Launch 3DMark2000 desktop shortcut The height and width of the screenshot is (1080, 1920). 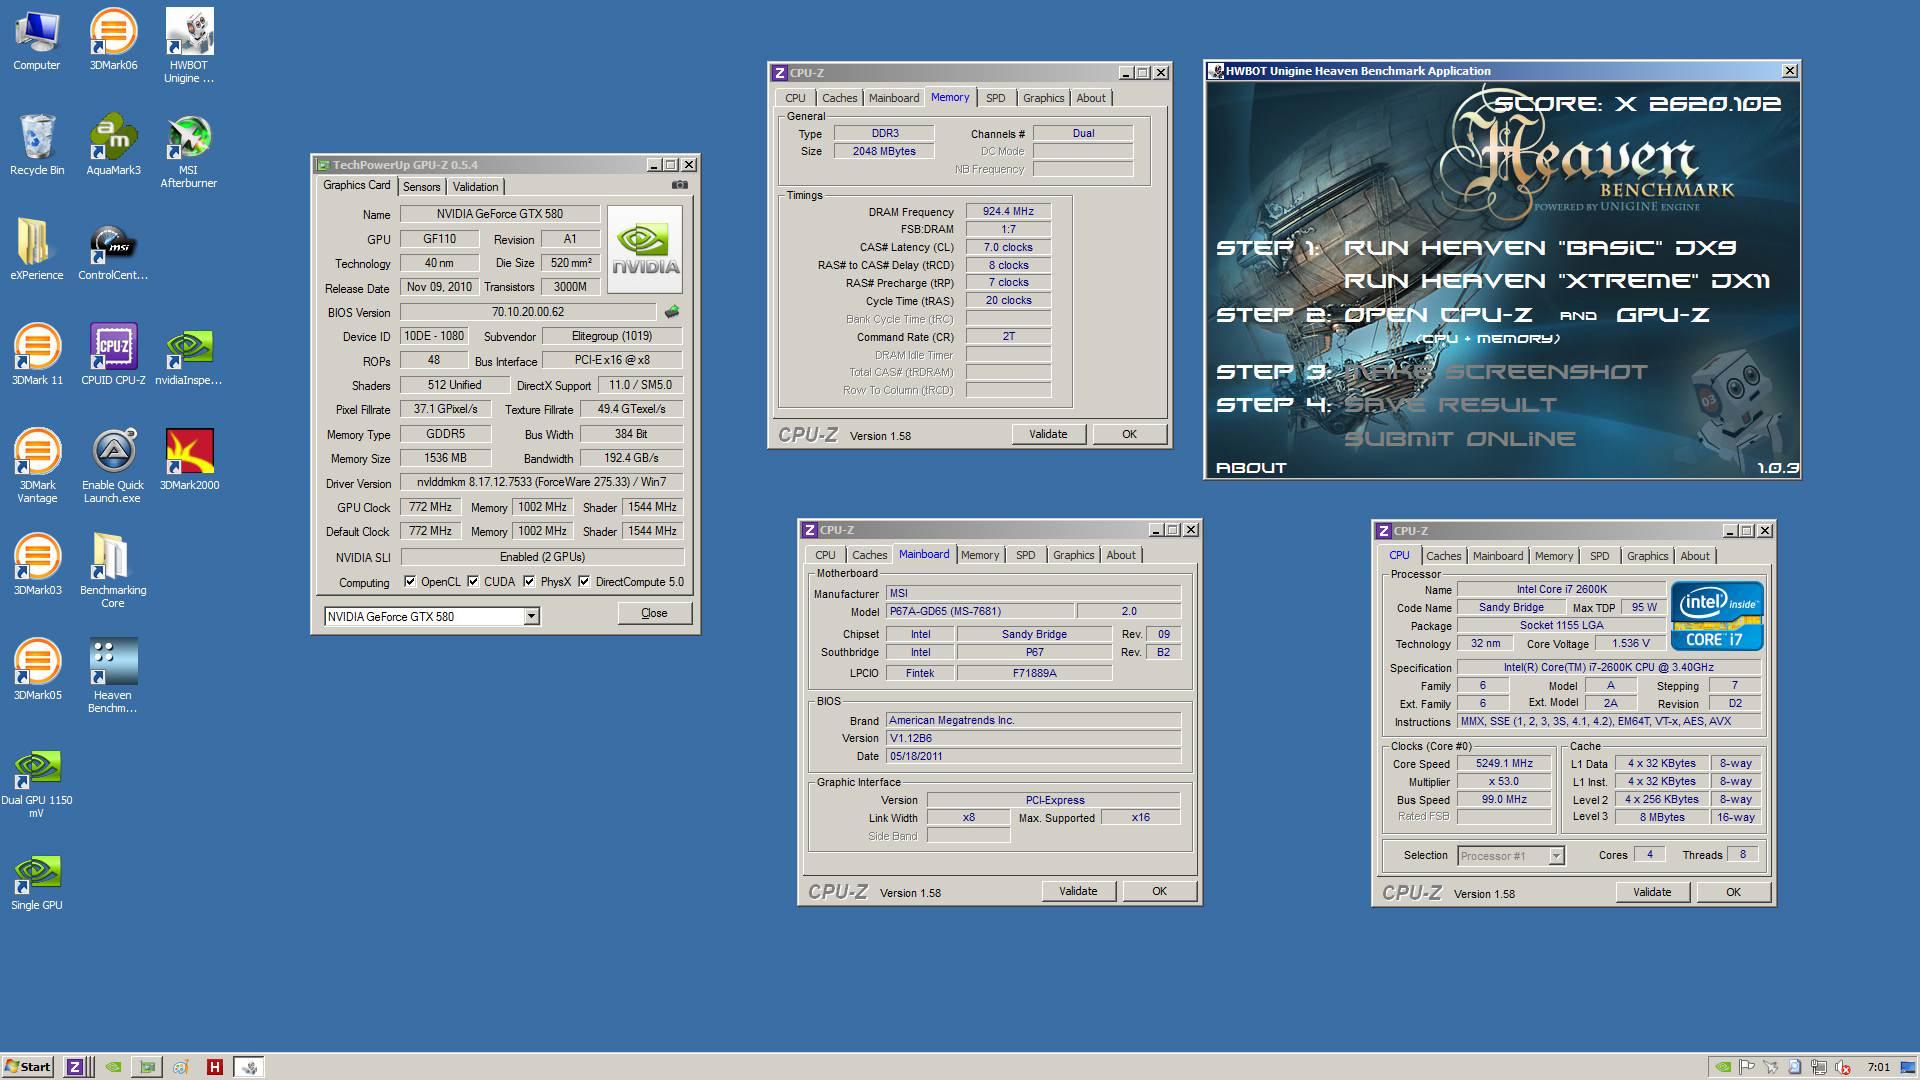coord(189,460)
